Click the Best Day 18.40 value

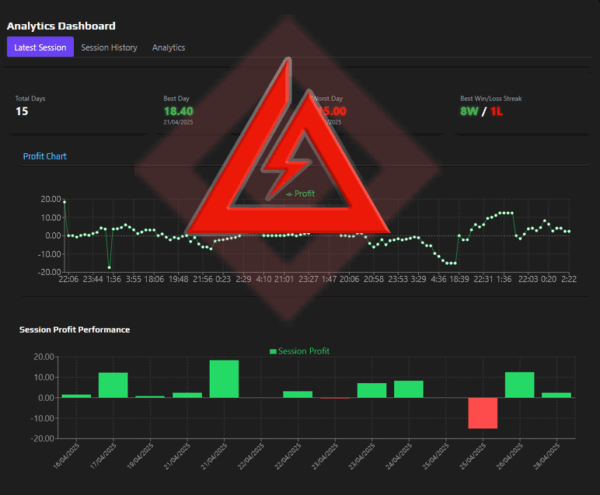(x=178, y=111)
